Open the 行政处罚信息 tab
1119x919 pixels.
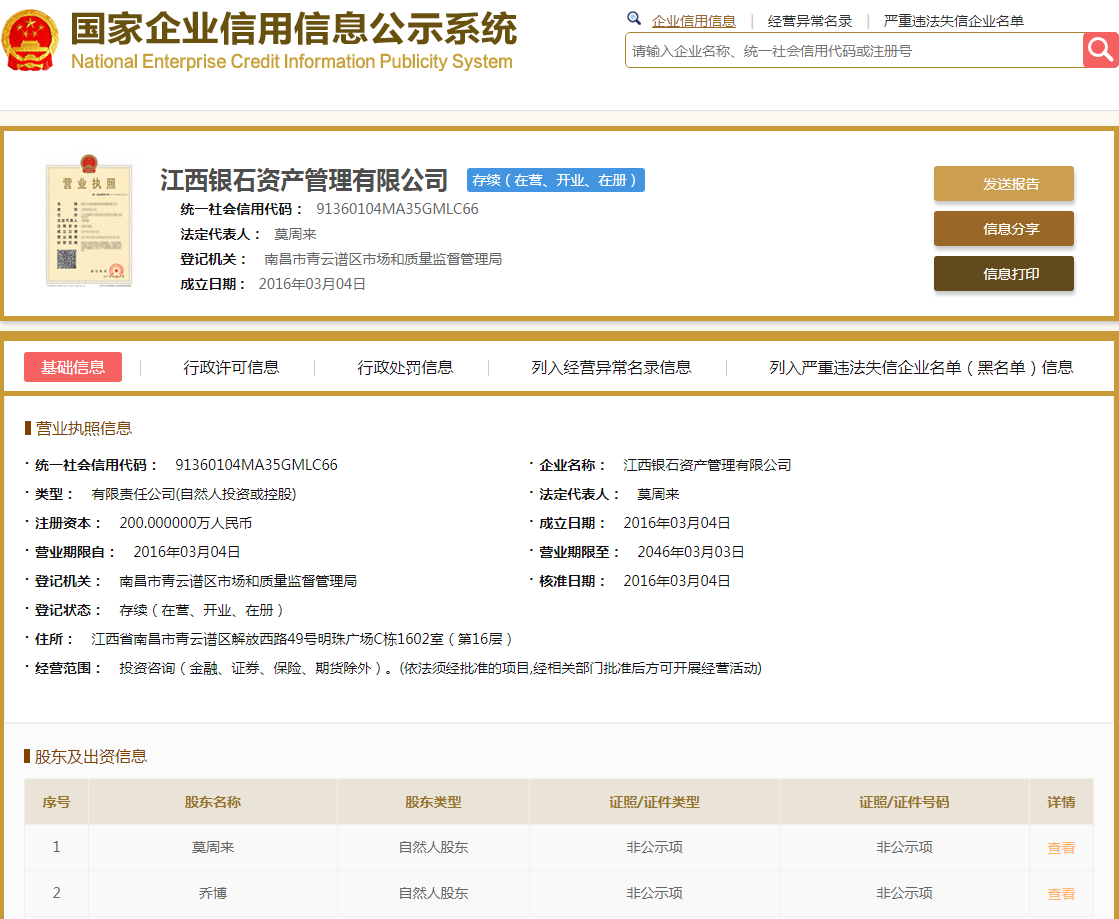(x=405, y=367)
